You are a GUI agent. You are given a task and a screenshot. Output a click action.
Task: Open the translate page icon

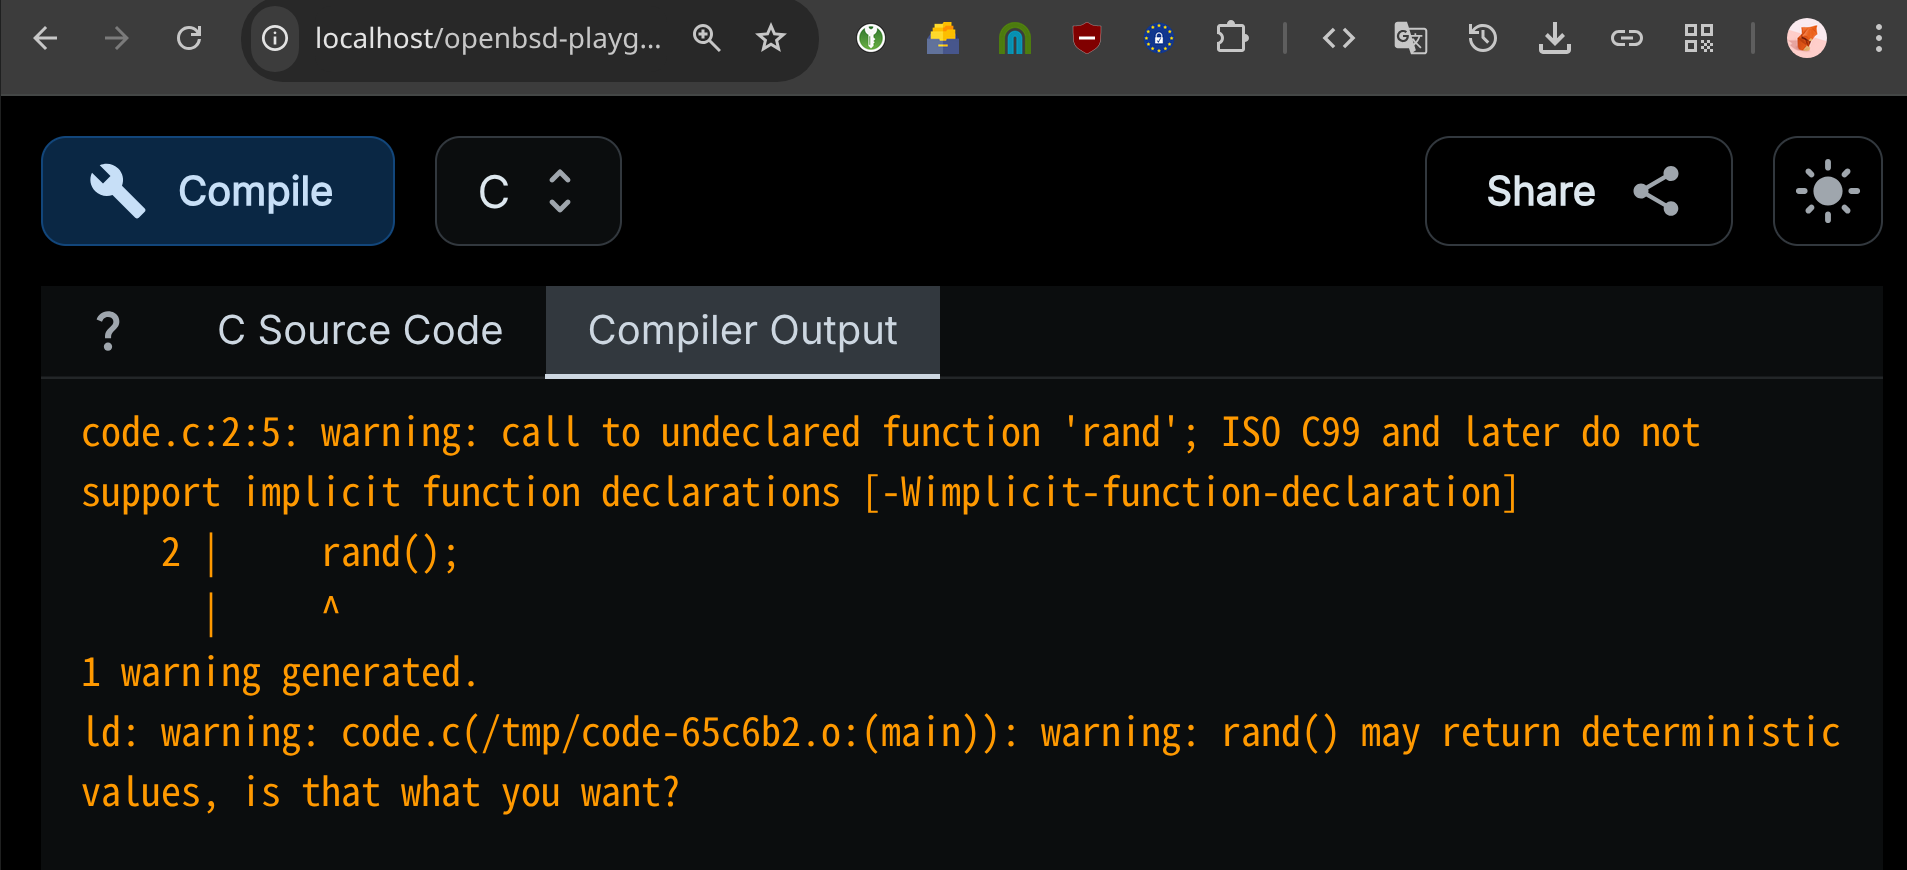pos(1411,39)
